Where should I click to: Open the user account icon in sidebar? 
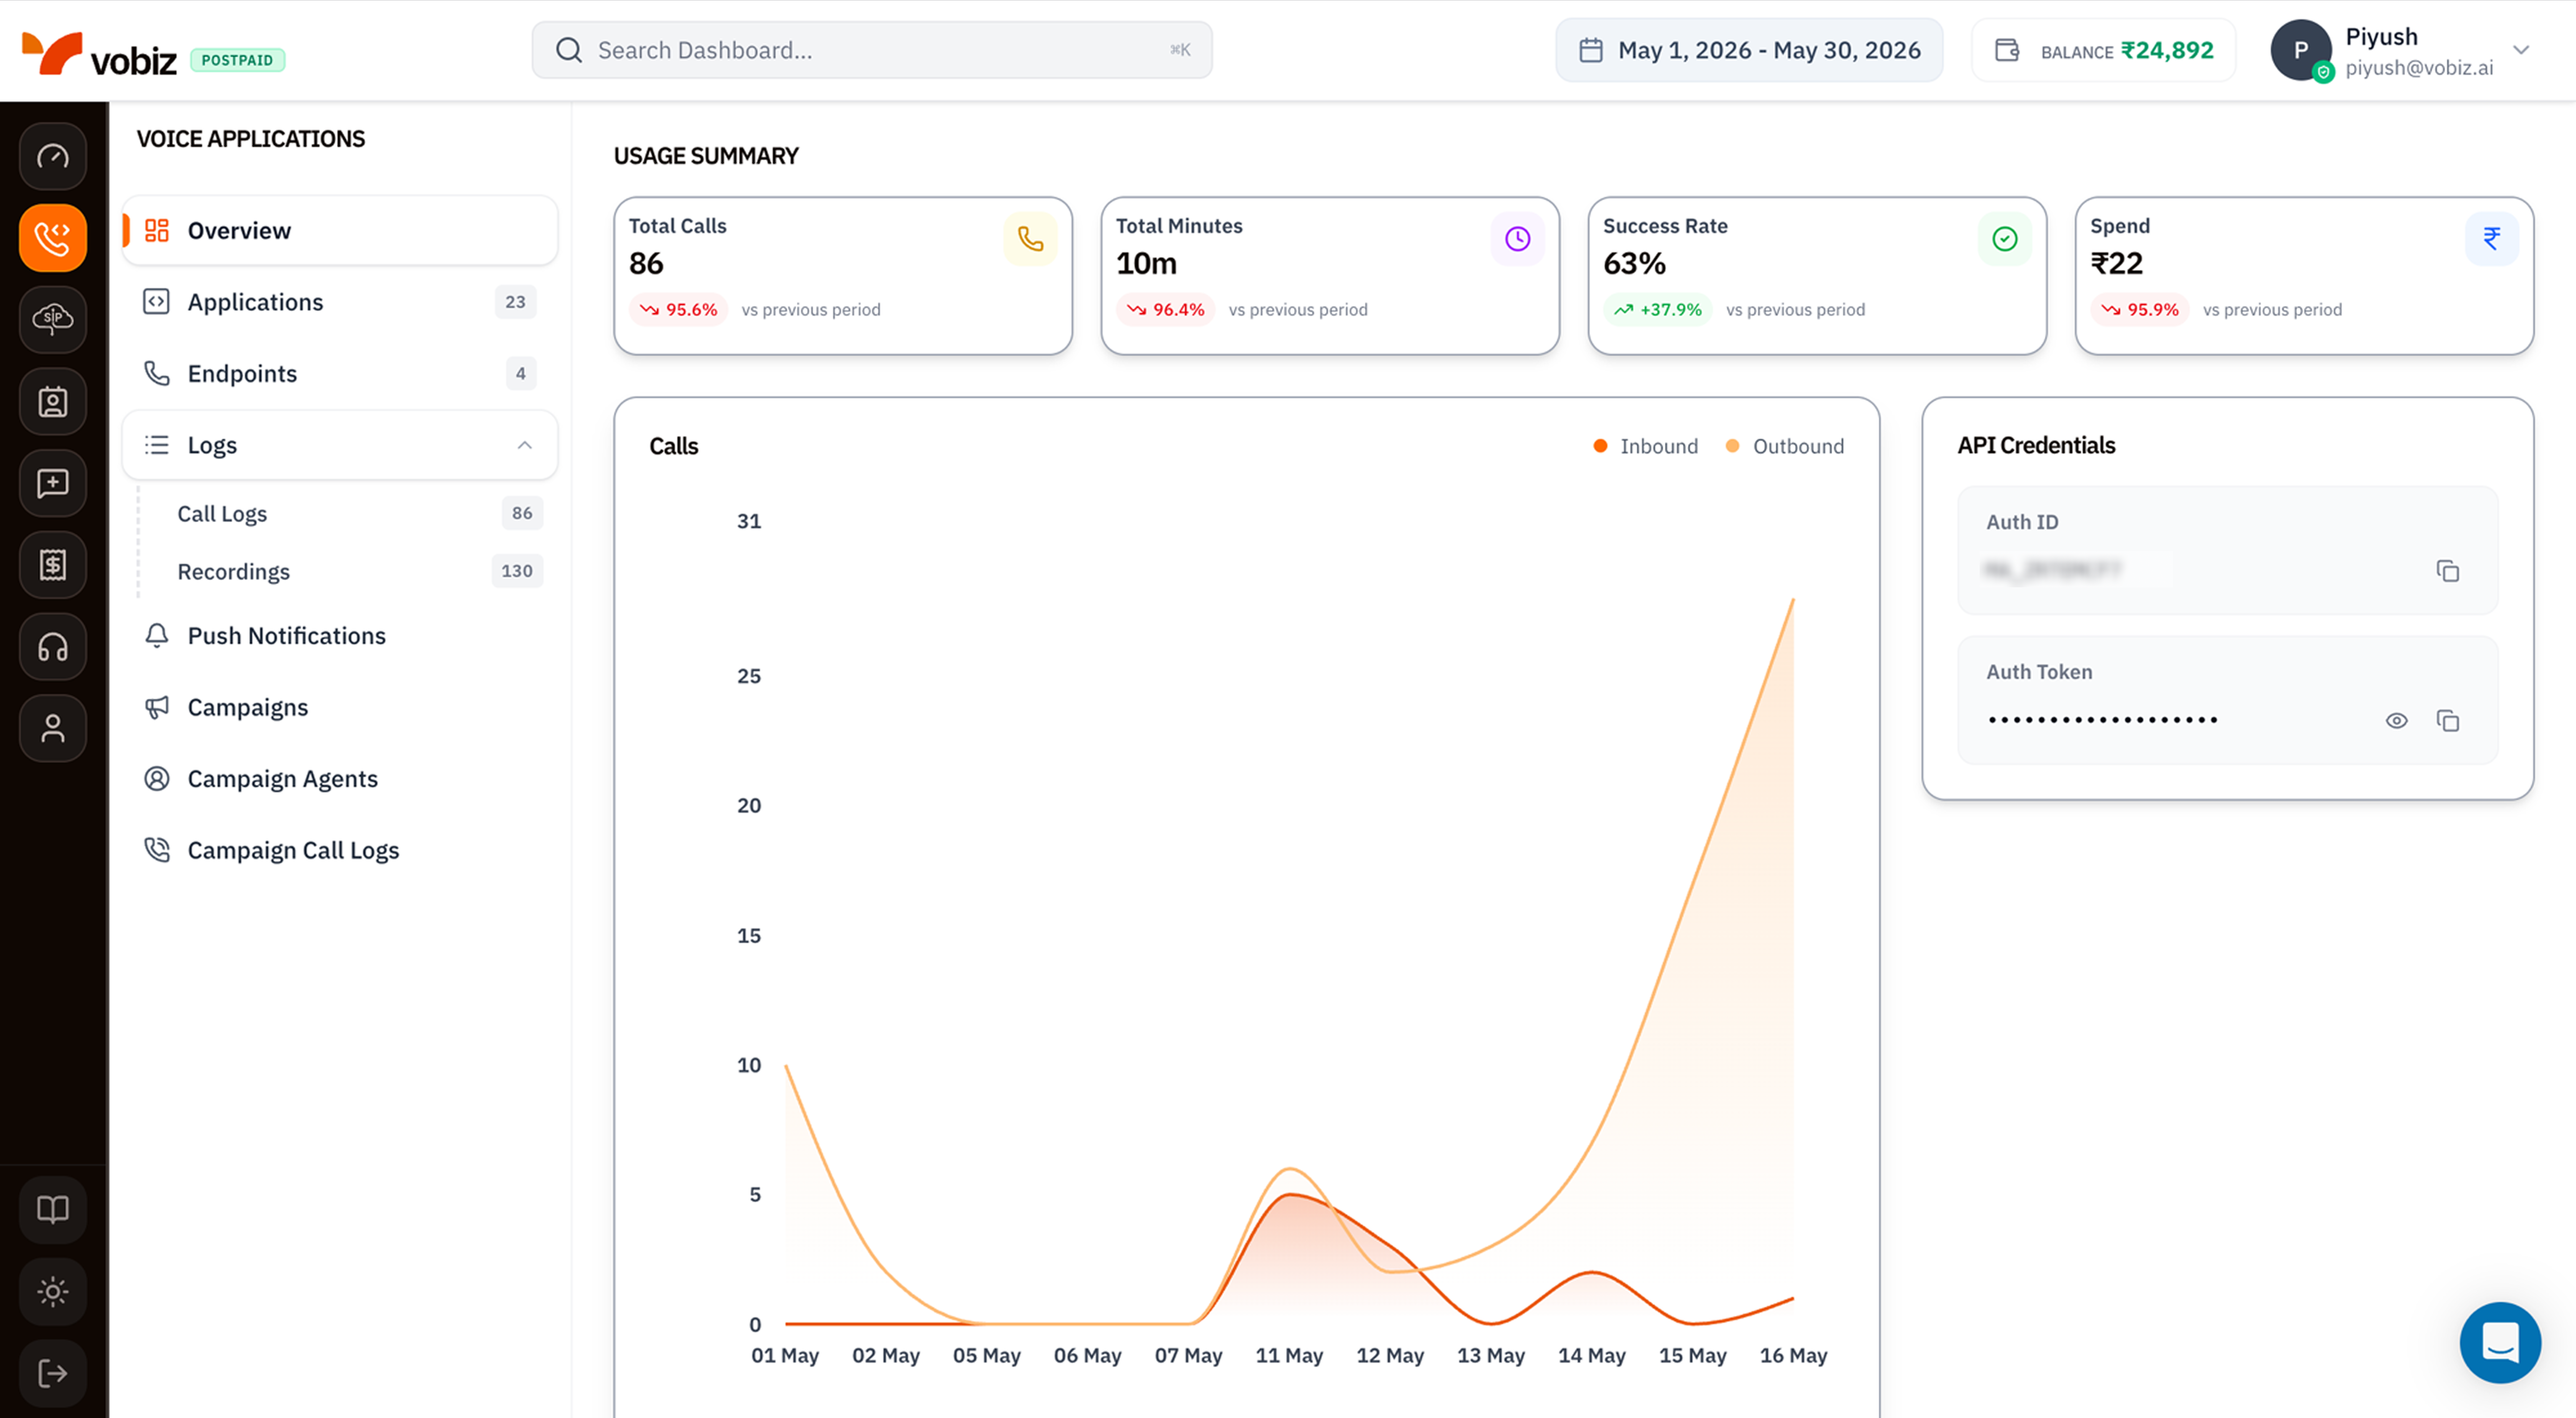tap(53, 728)
